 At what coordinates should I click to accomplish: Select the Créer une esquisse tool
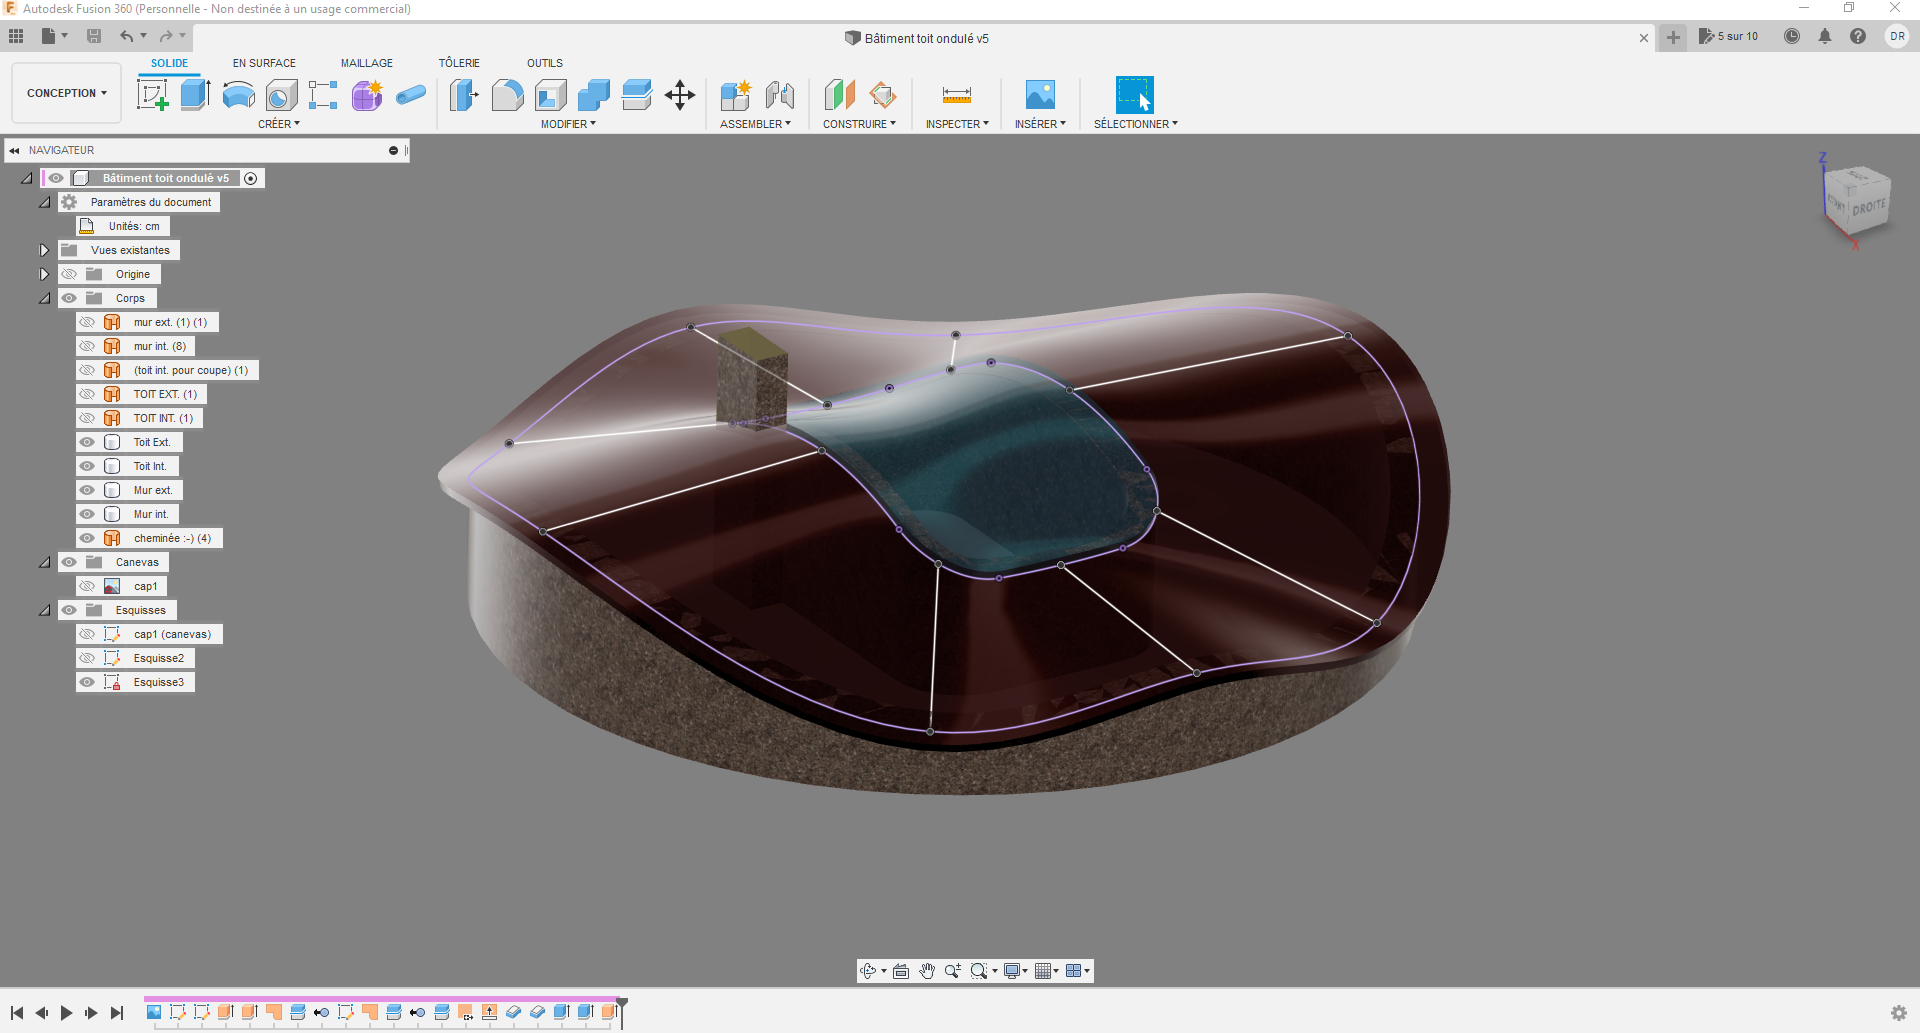coord(153,95)
